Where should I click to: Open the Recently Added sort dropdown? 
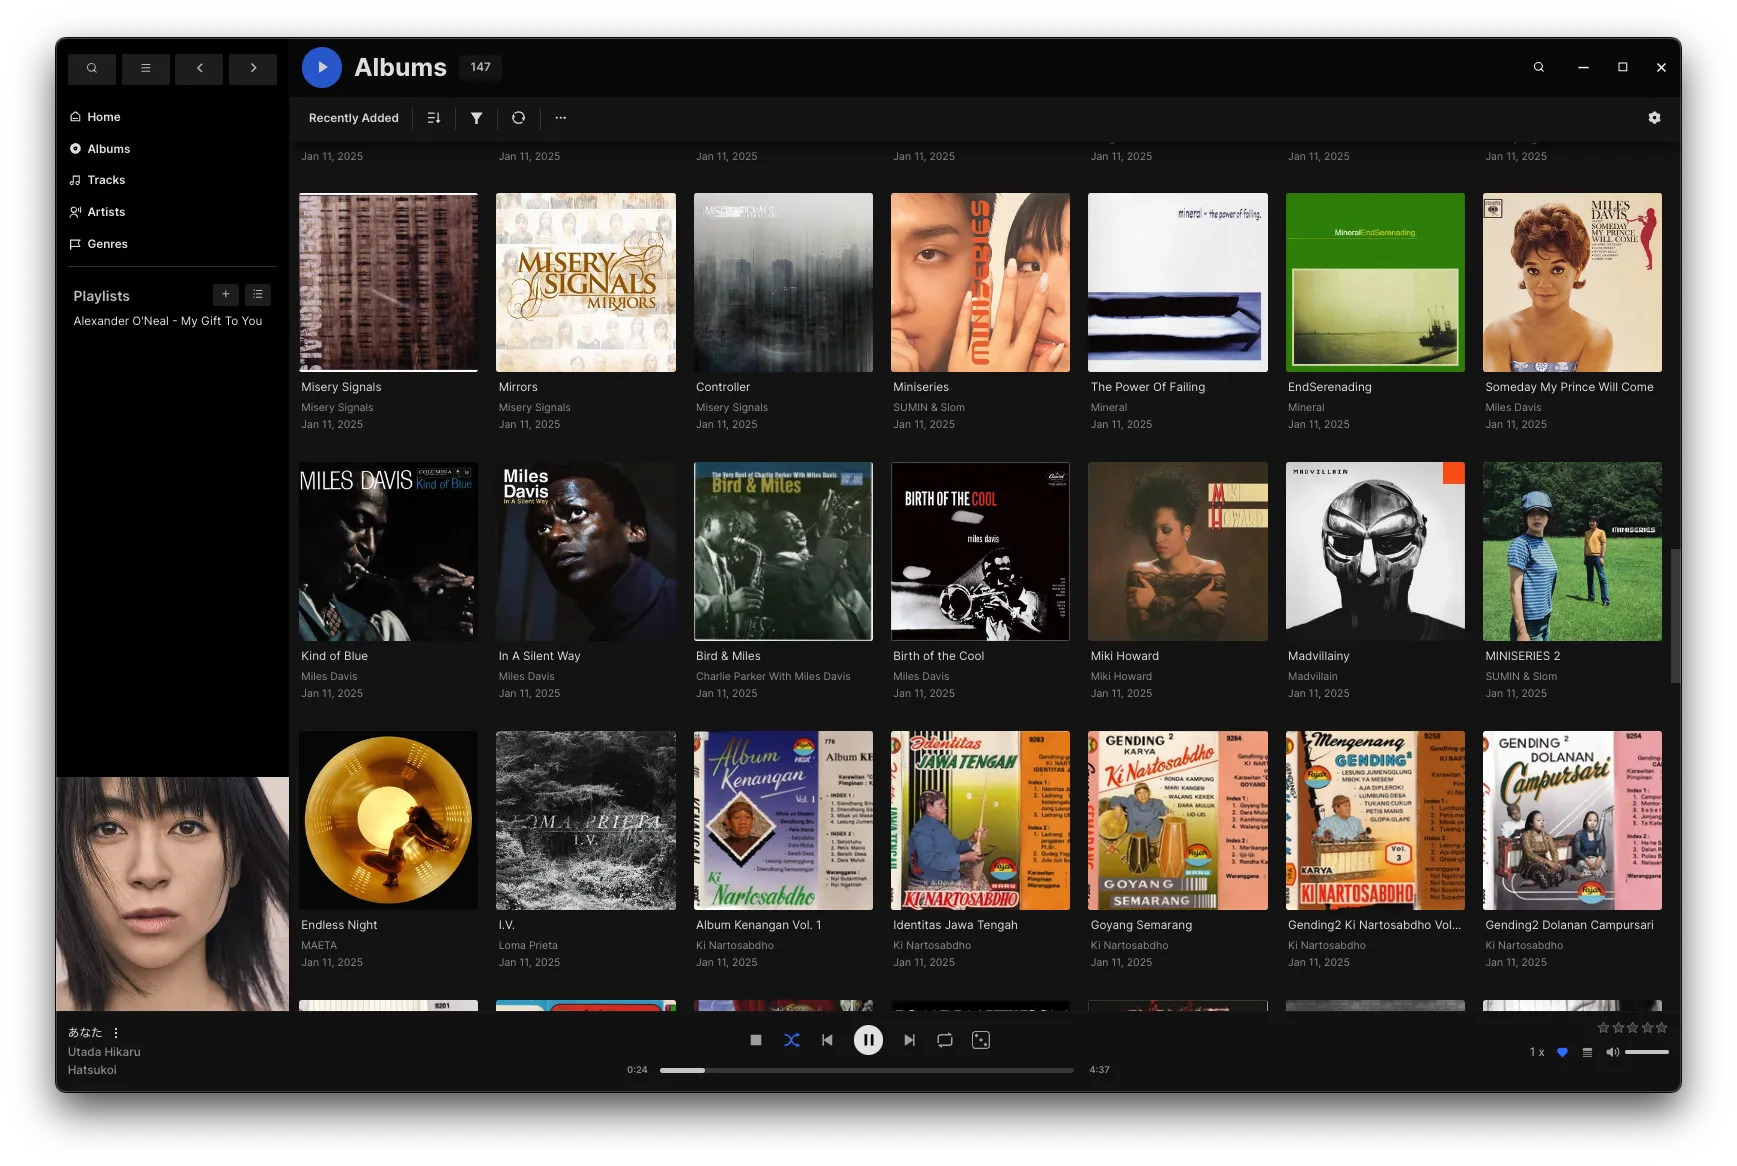coord(353,118)
